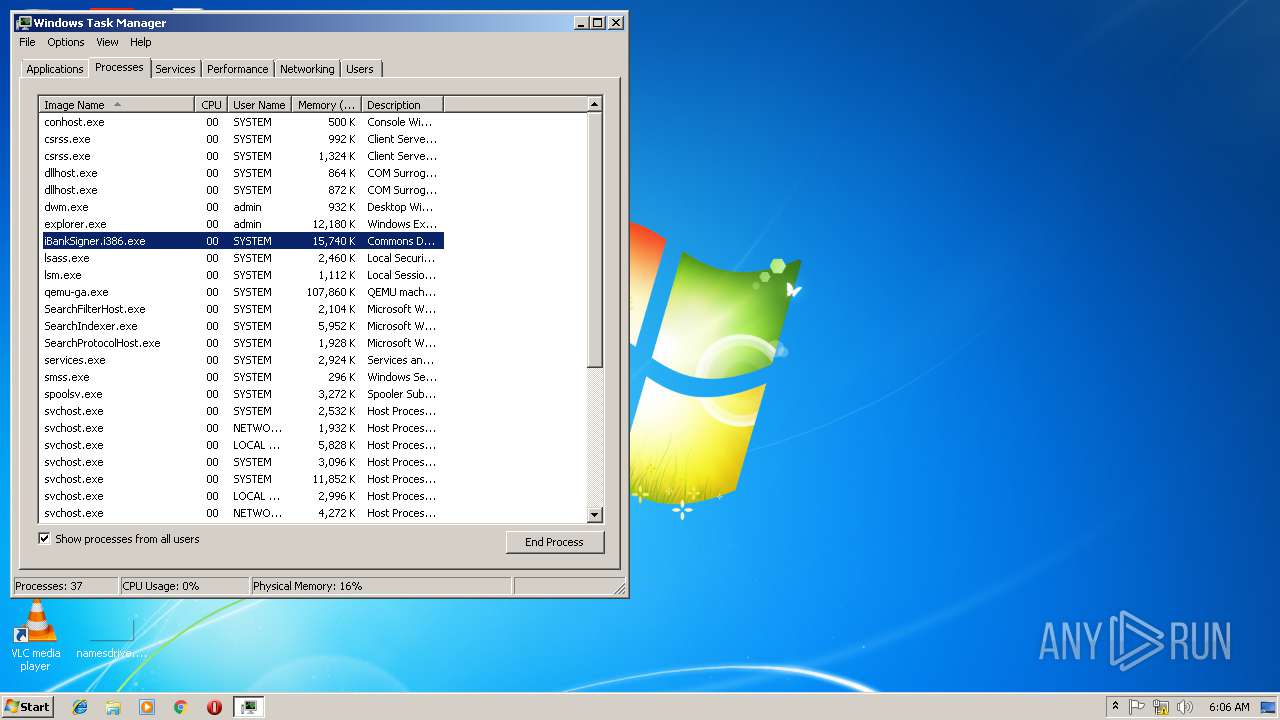Switch to the Services tab
Viewport: 1280px width, 720px height.
pos(175,69)
